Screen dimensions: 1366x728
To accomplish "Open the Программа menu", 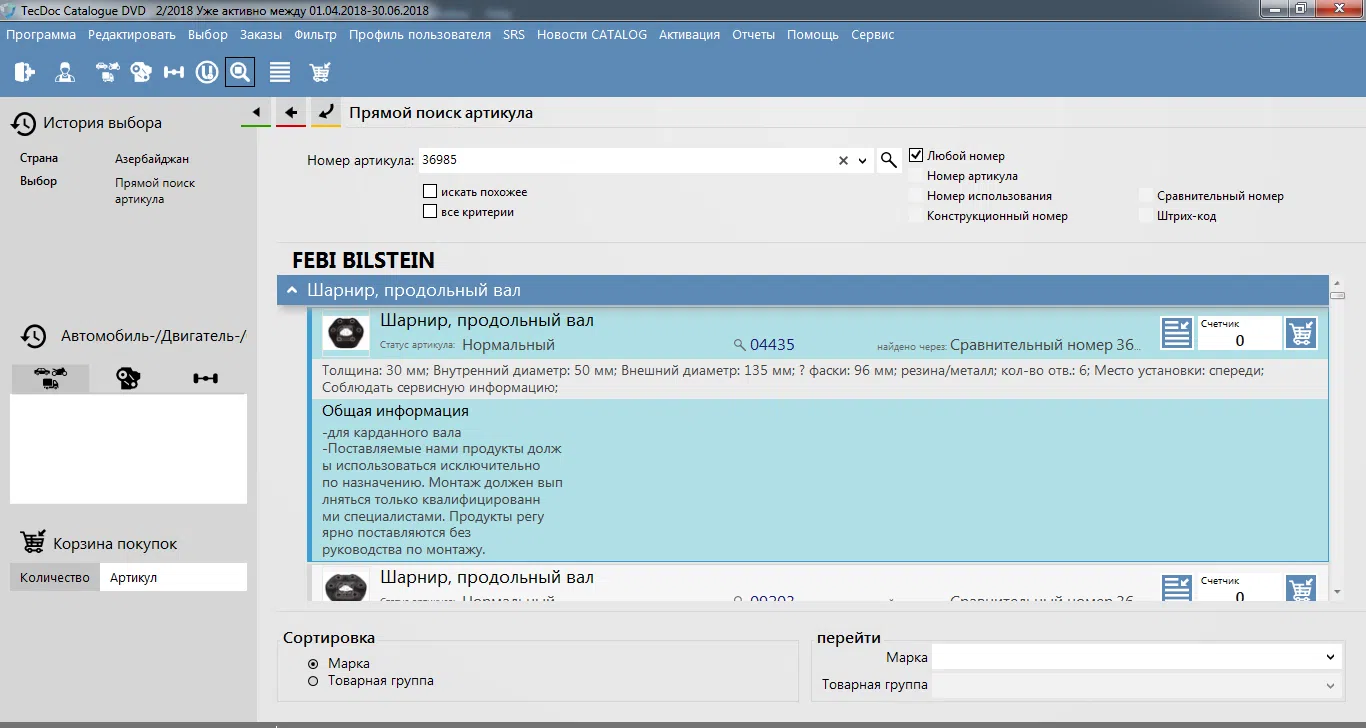I will (41, 34).
